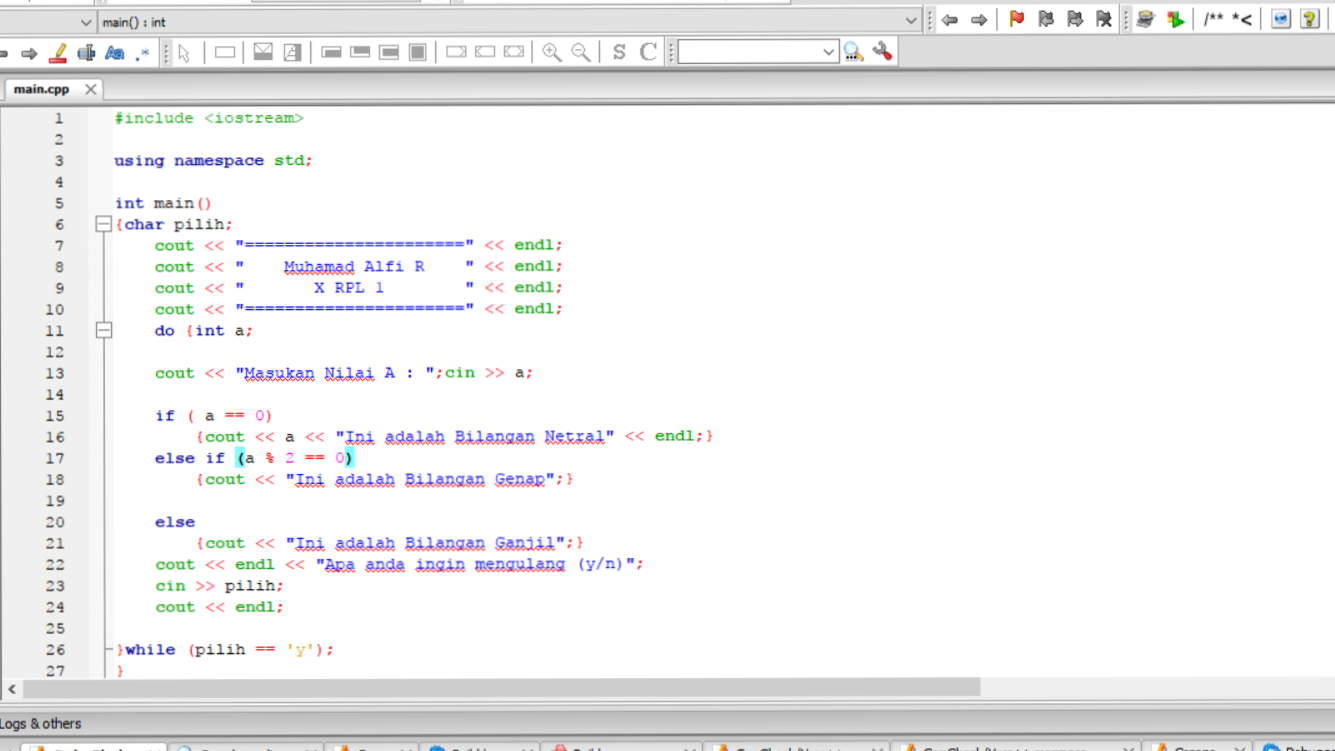The image size is (1335, 751).
Task: Click the 'else if (a % 2 == 0)' line
Action: click(x=254, y=458)
